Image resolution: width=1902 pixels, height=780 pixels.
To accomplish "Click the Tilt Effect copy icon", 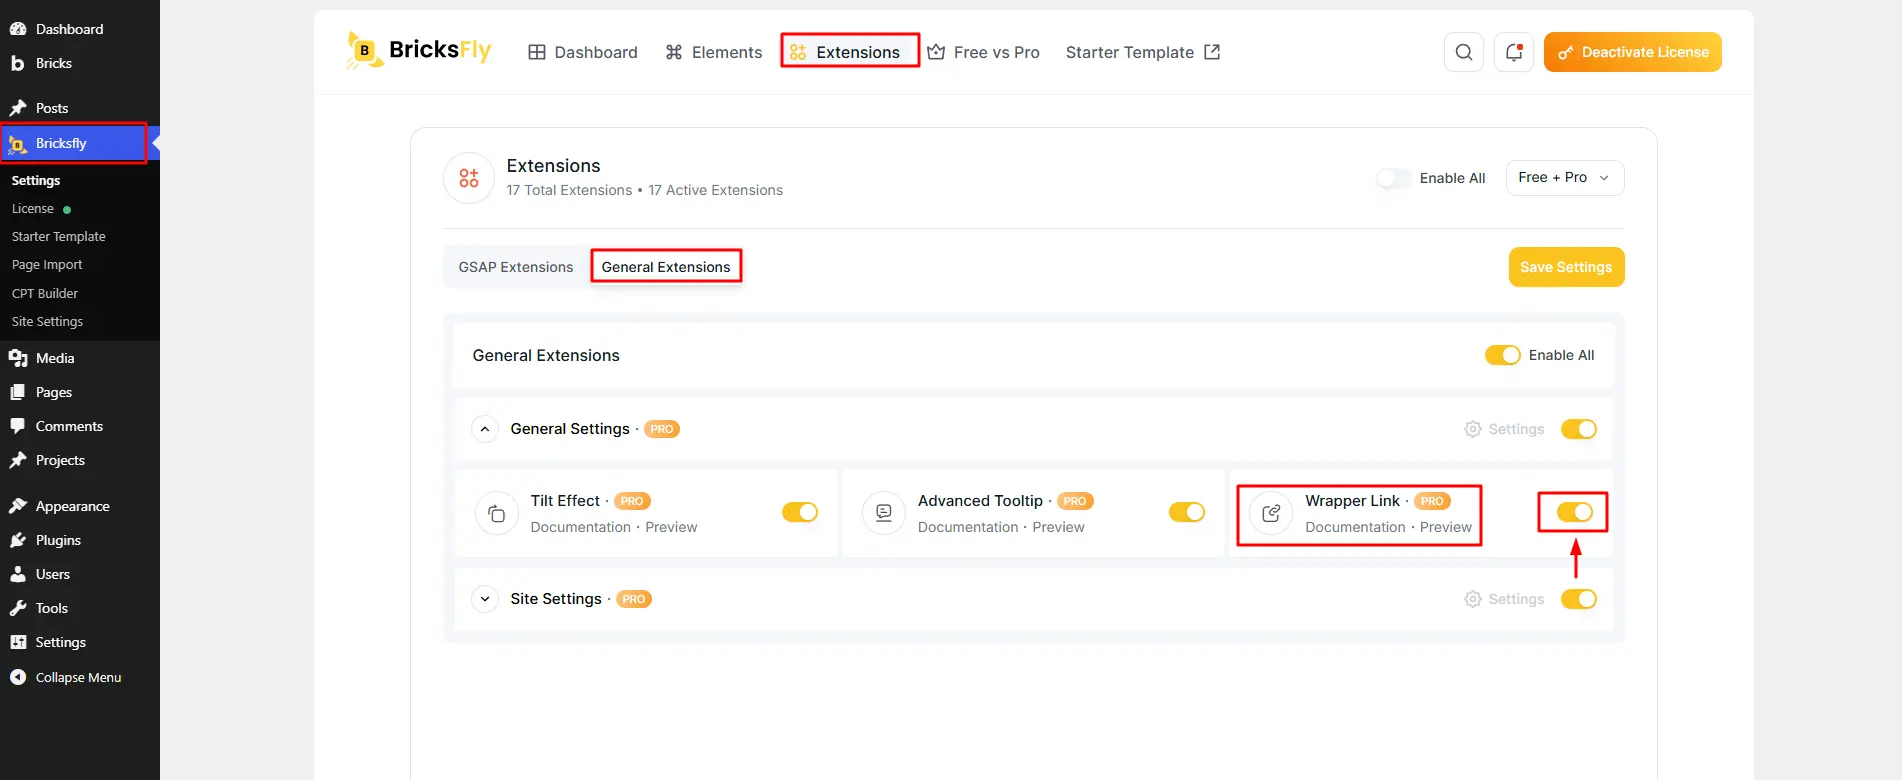I will (x=496, y=514).
